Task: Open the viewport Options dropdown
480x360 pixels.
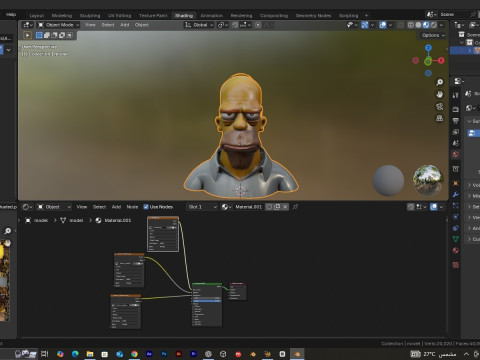Action: click(x=433, y=35)
